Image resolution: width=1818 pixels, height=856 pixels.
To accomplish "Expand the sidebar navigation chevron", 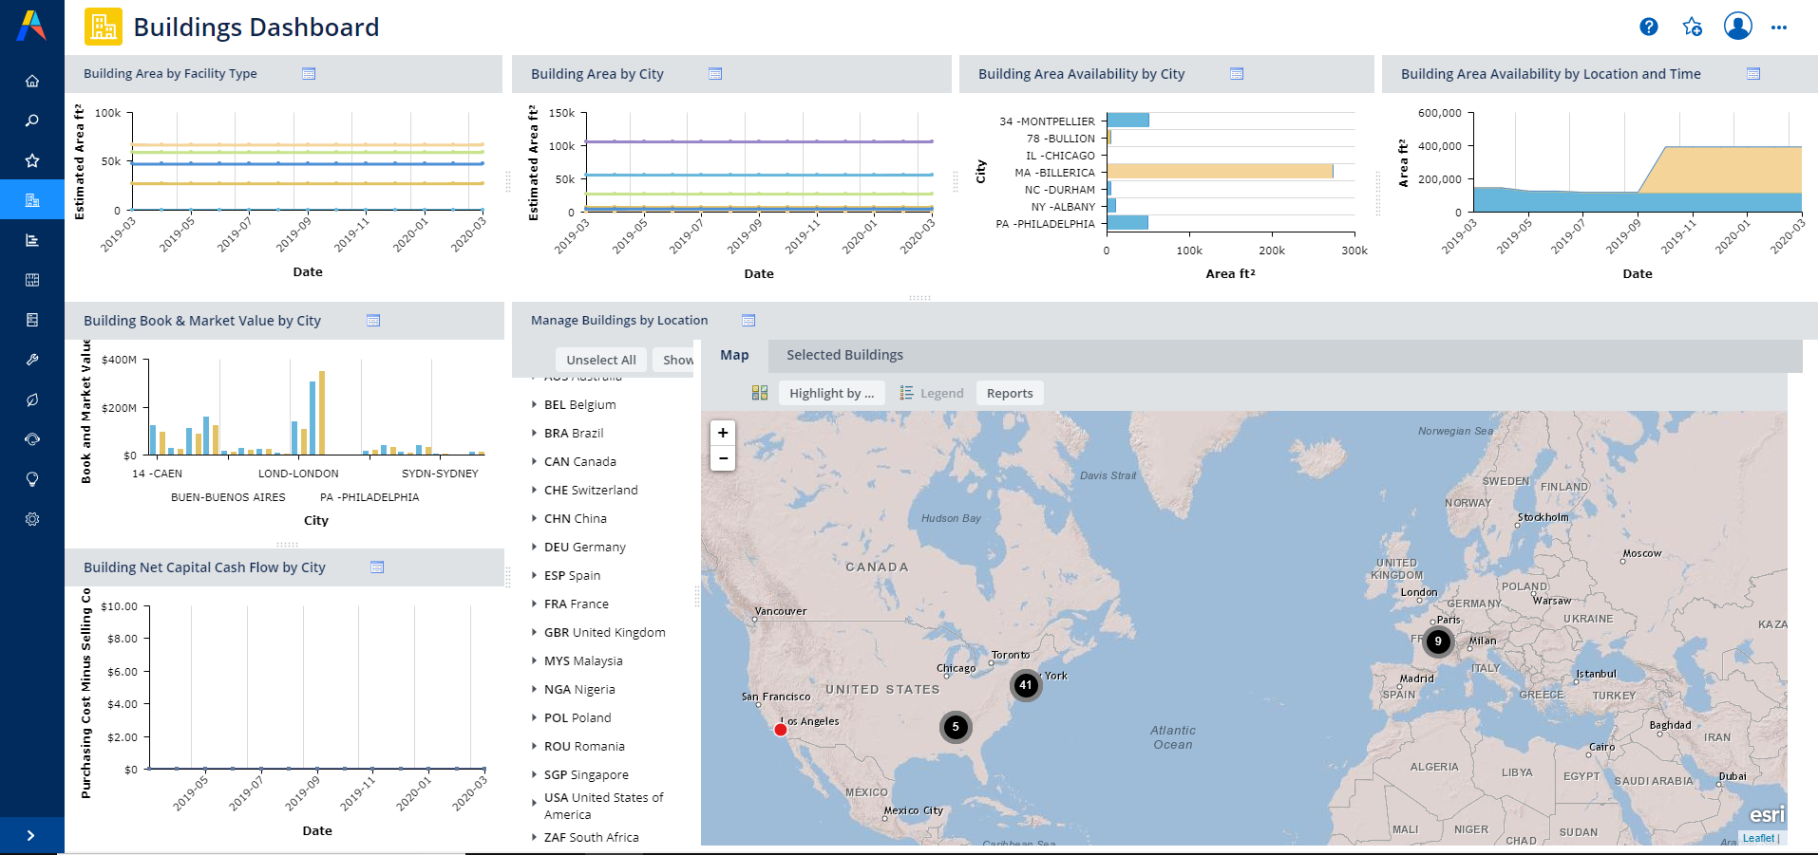I will (x=31, y=835).
